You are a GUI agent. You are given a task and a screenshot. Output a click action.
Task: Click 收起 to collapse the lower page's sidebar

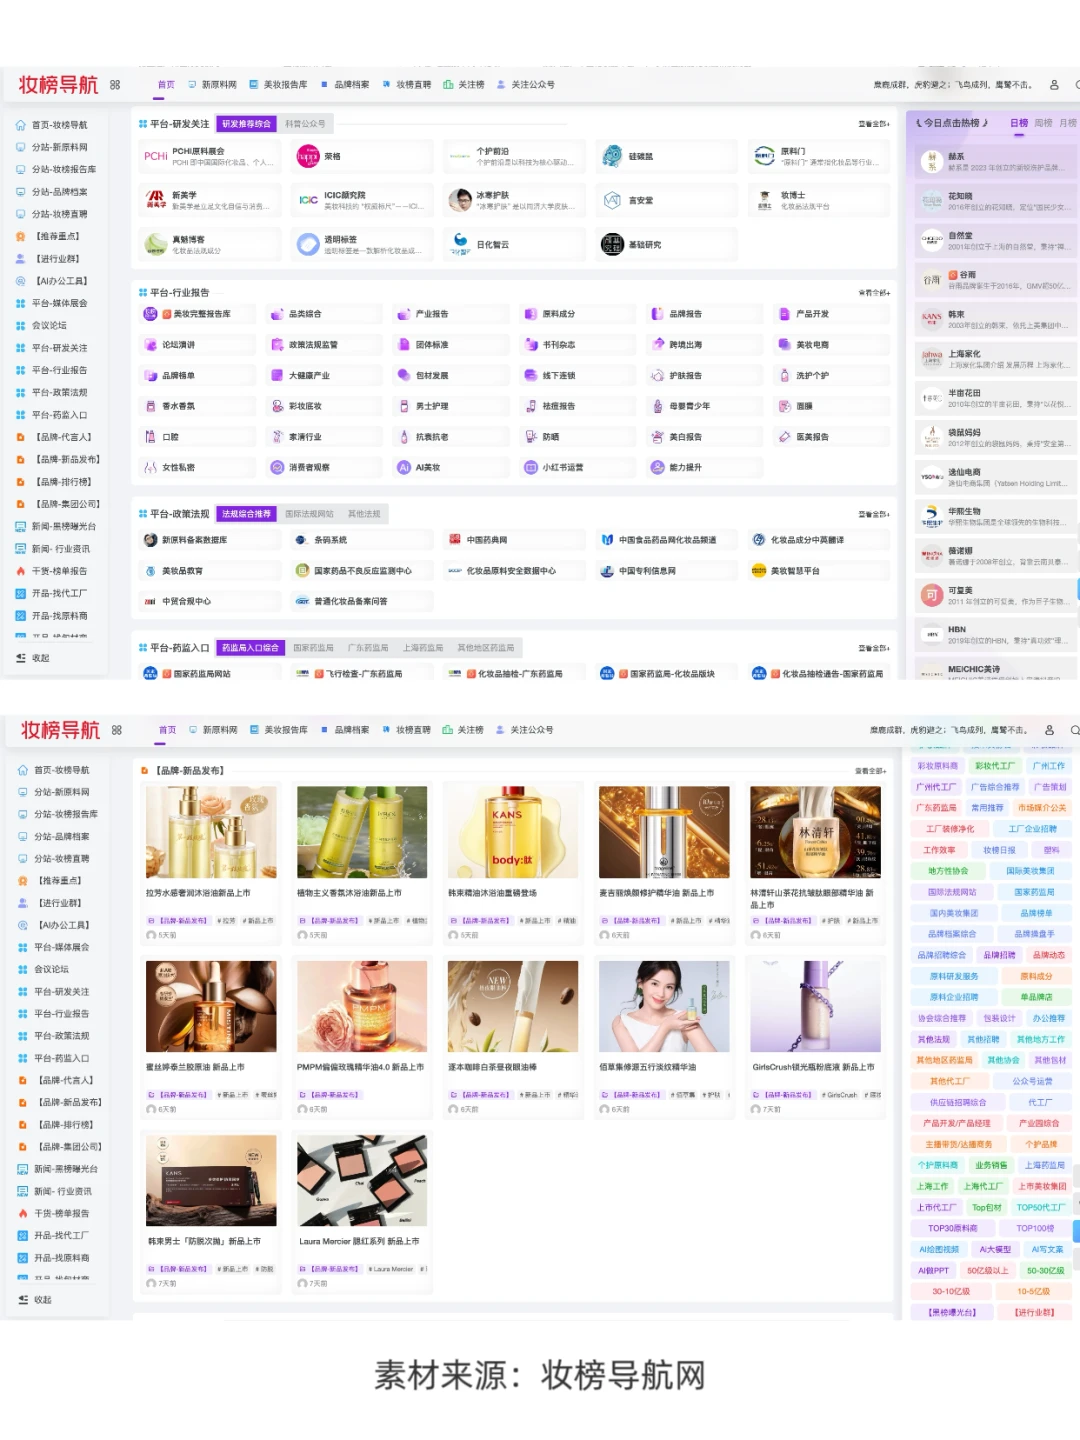[35, 1300]
